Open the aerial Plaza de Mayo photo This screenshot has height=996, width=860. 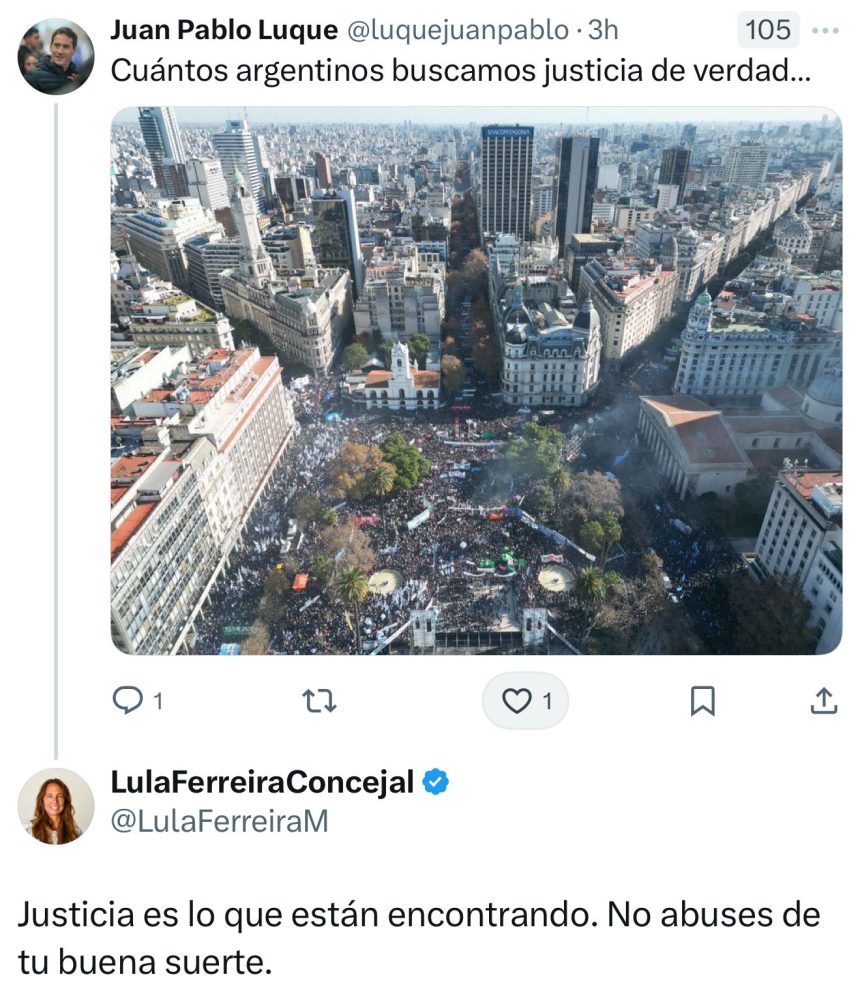476,380
